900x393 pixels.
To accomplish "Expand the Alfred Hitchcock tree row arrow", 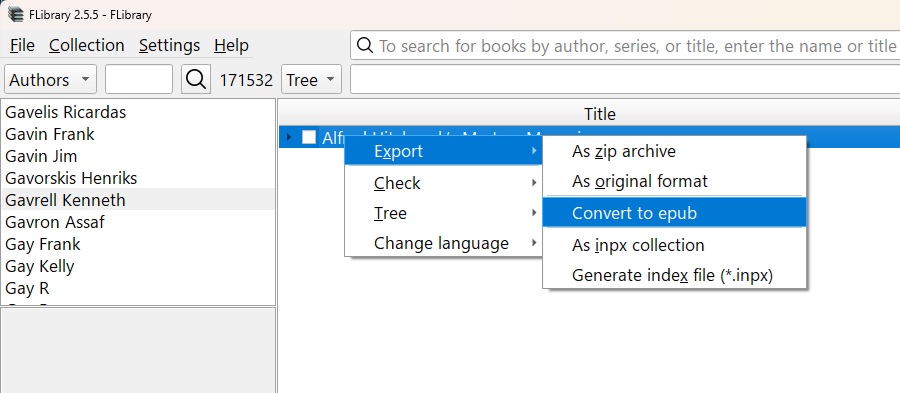I will (289, 137).
